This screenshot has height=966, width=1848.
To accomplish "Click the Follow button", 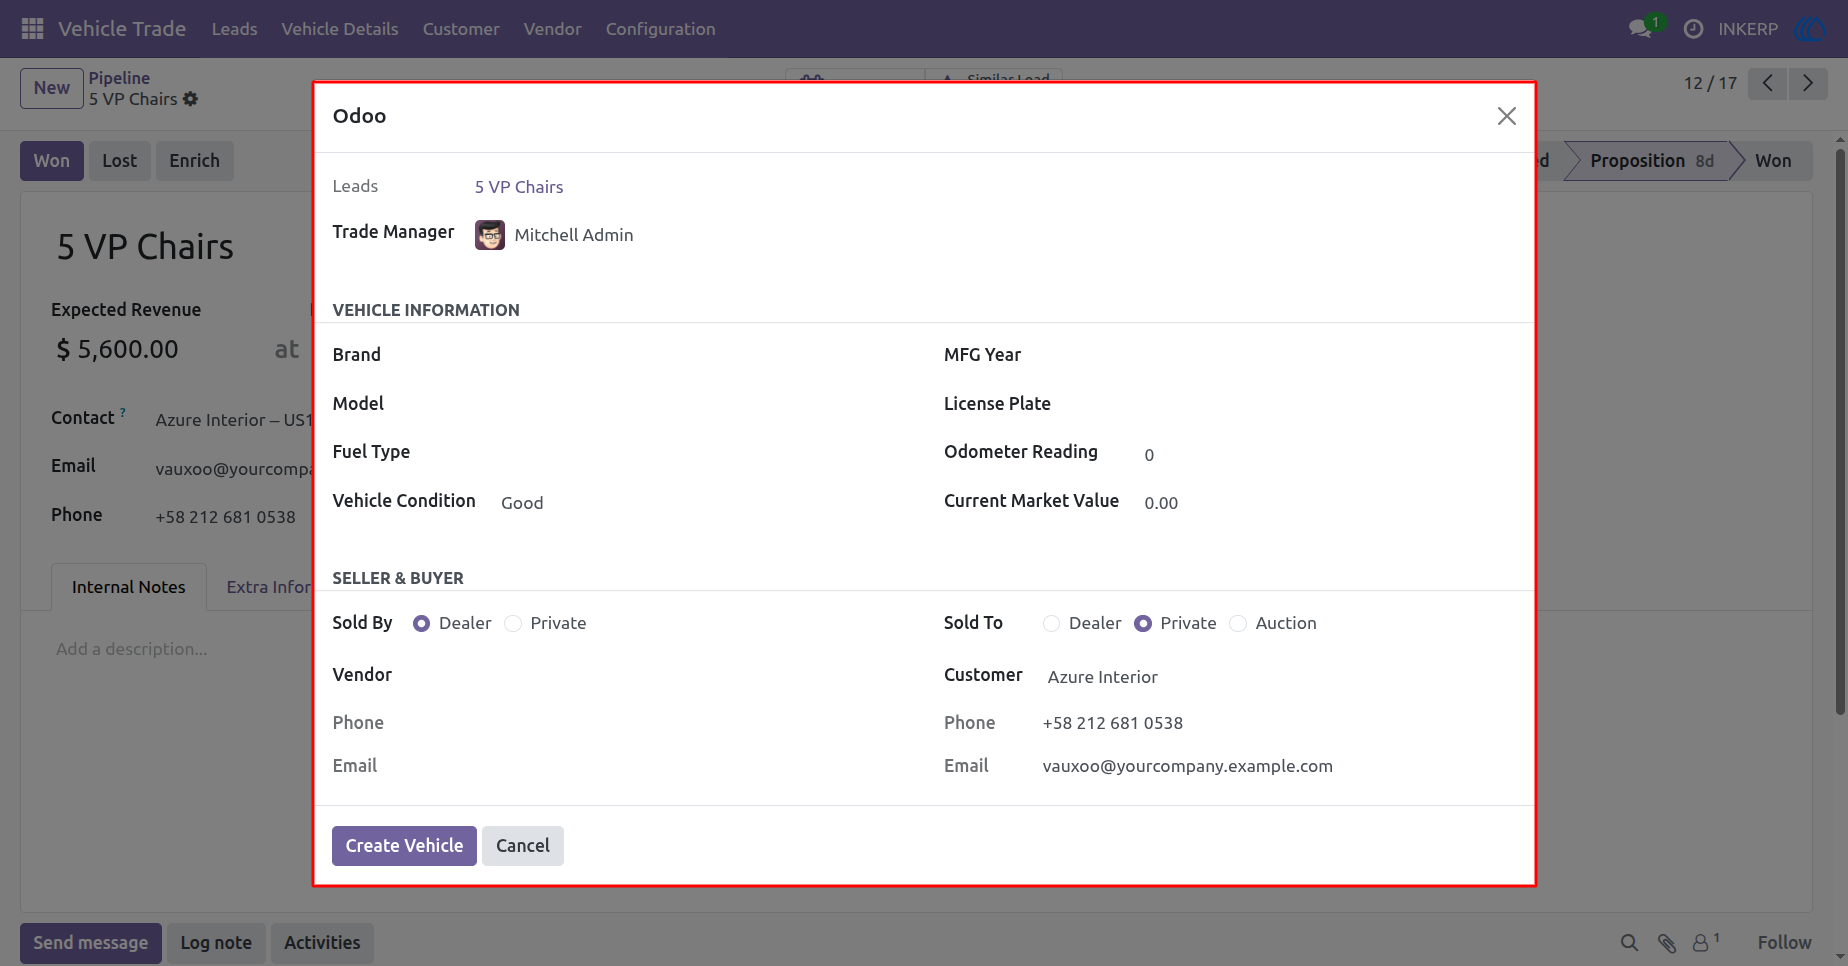I will pos(1784,943).
